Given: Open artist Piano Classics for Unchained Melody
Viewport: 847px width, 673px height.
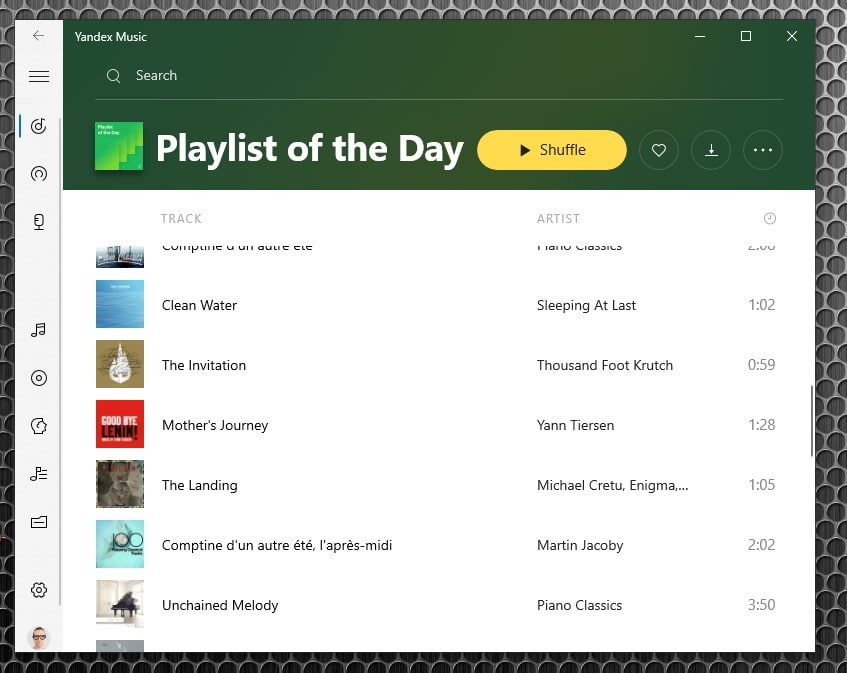Looking at the screenshot, I should tap(579, 605).
